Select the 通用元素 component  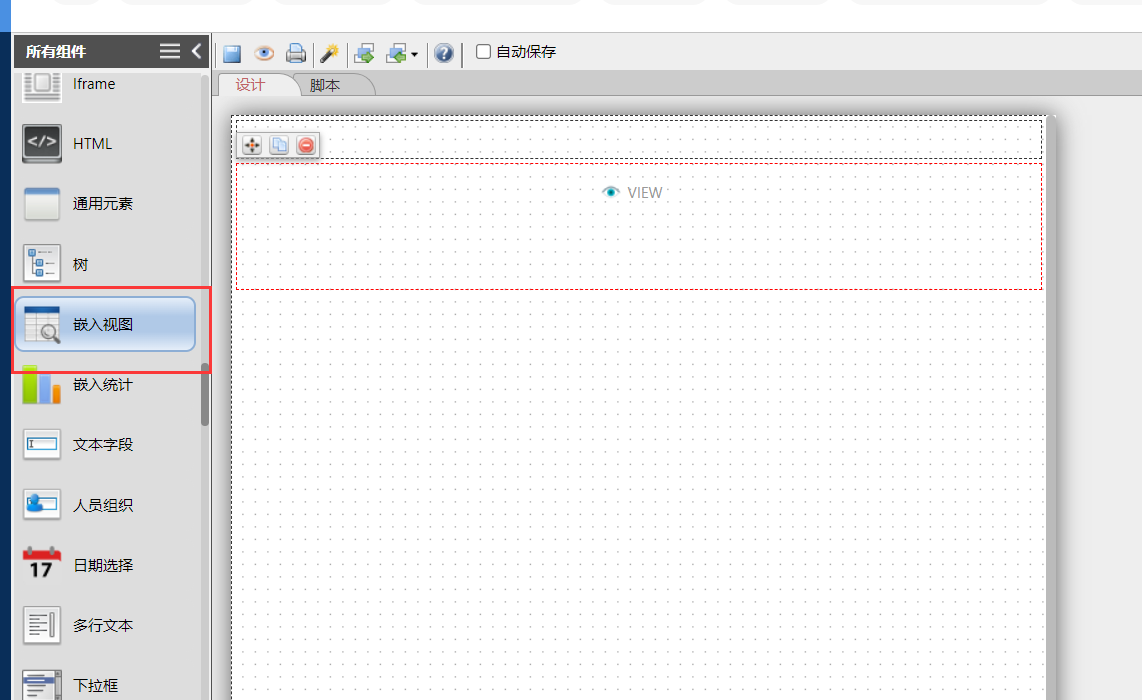click(x=106, y=204)
